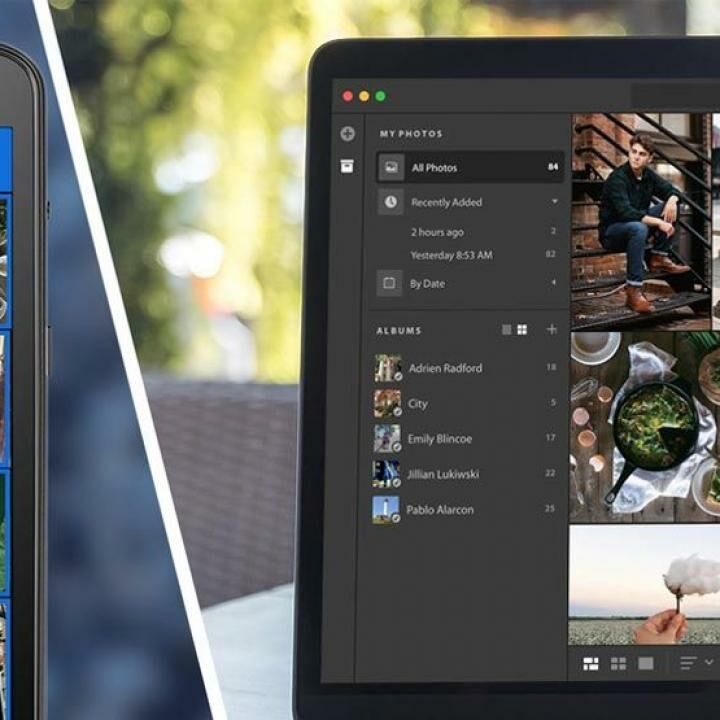The height and width of the screenshot is (720, 720).
Task: Click the All Photos count 84
Action: pyautogui.click(x=553, y=167)
